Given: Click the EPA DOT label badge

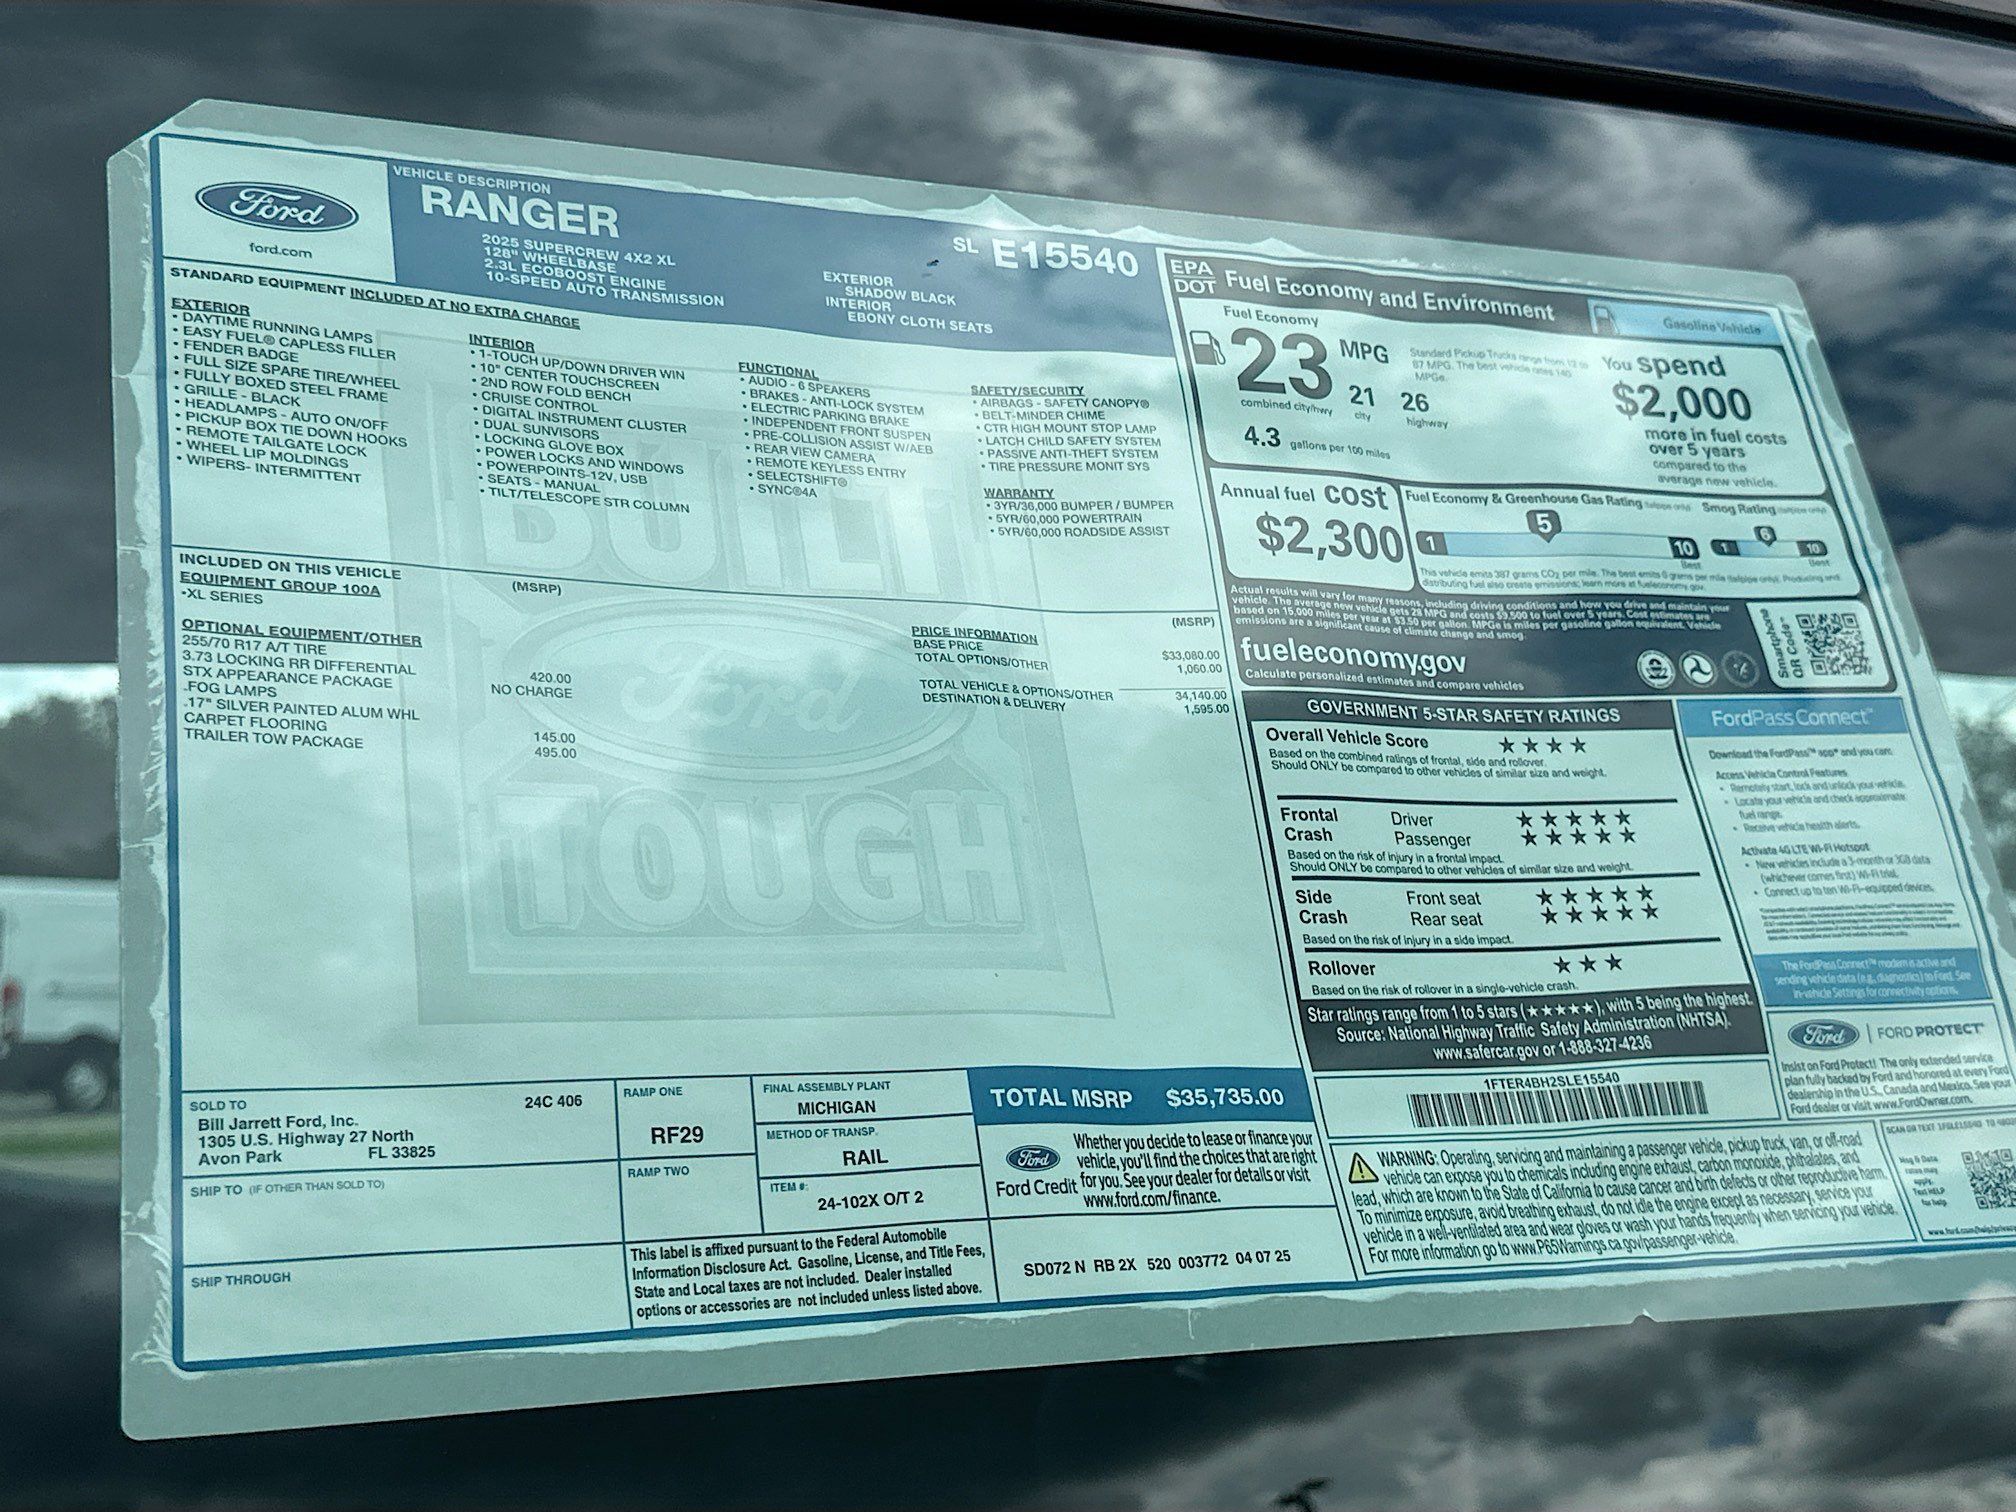Looking at the screenshot, I should click(1192, 276).
